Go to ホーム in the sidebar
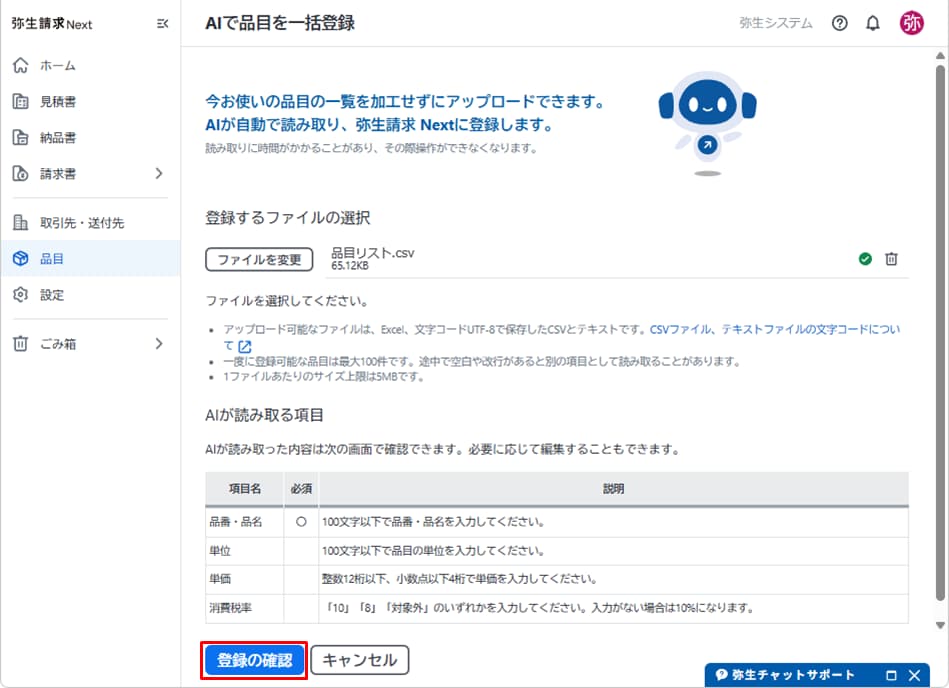This screenshot has height=688, width=949. pos(57,66)
